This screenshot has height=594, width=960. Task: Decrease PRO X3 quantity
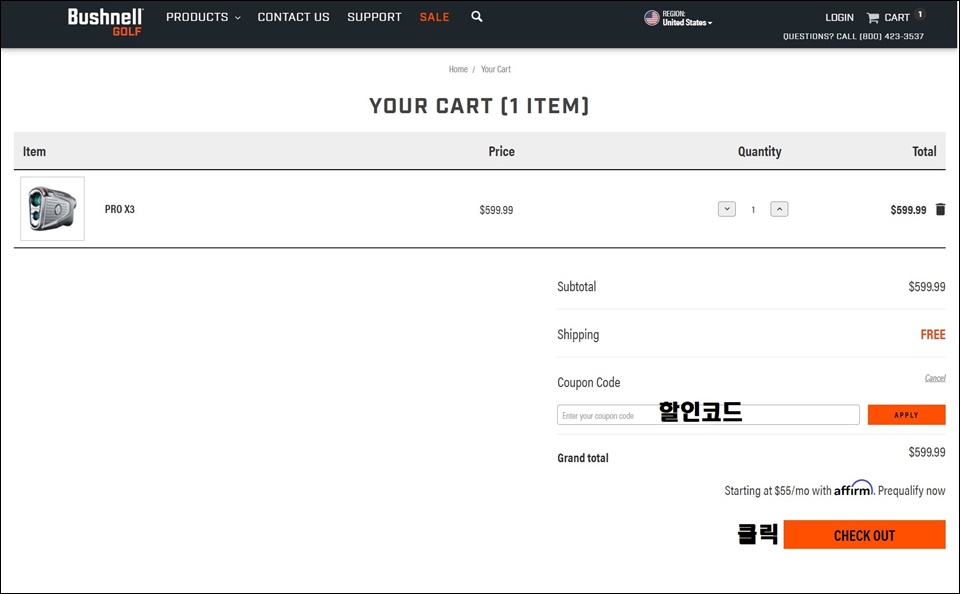[727, 209]
